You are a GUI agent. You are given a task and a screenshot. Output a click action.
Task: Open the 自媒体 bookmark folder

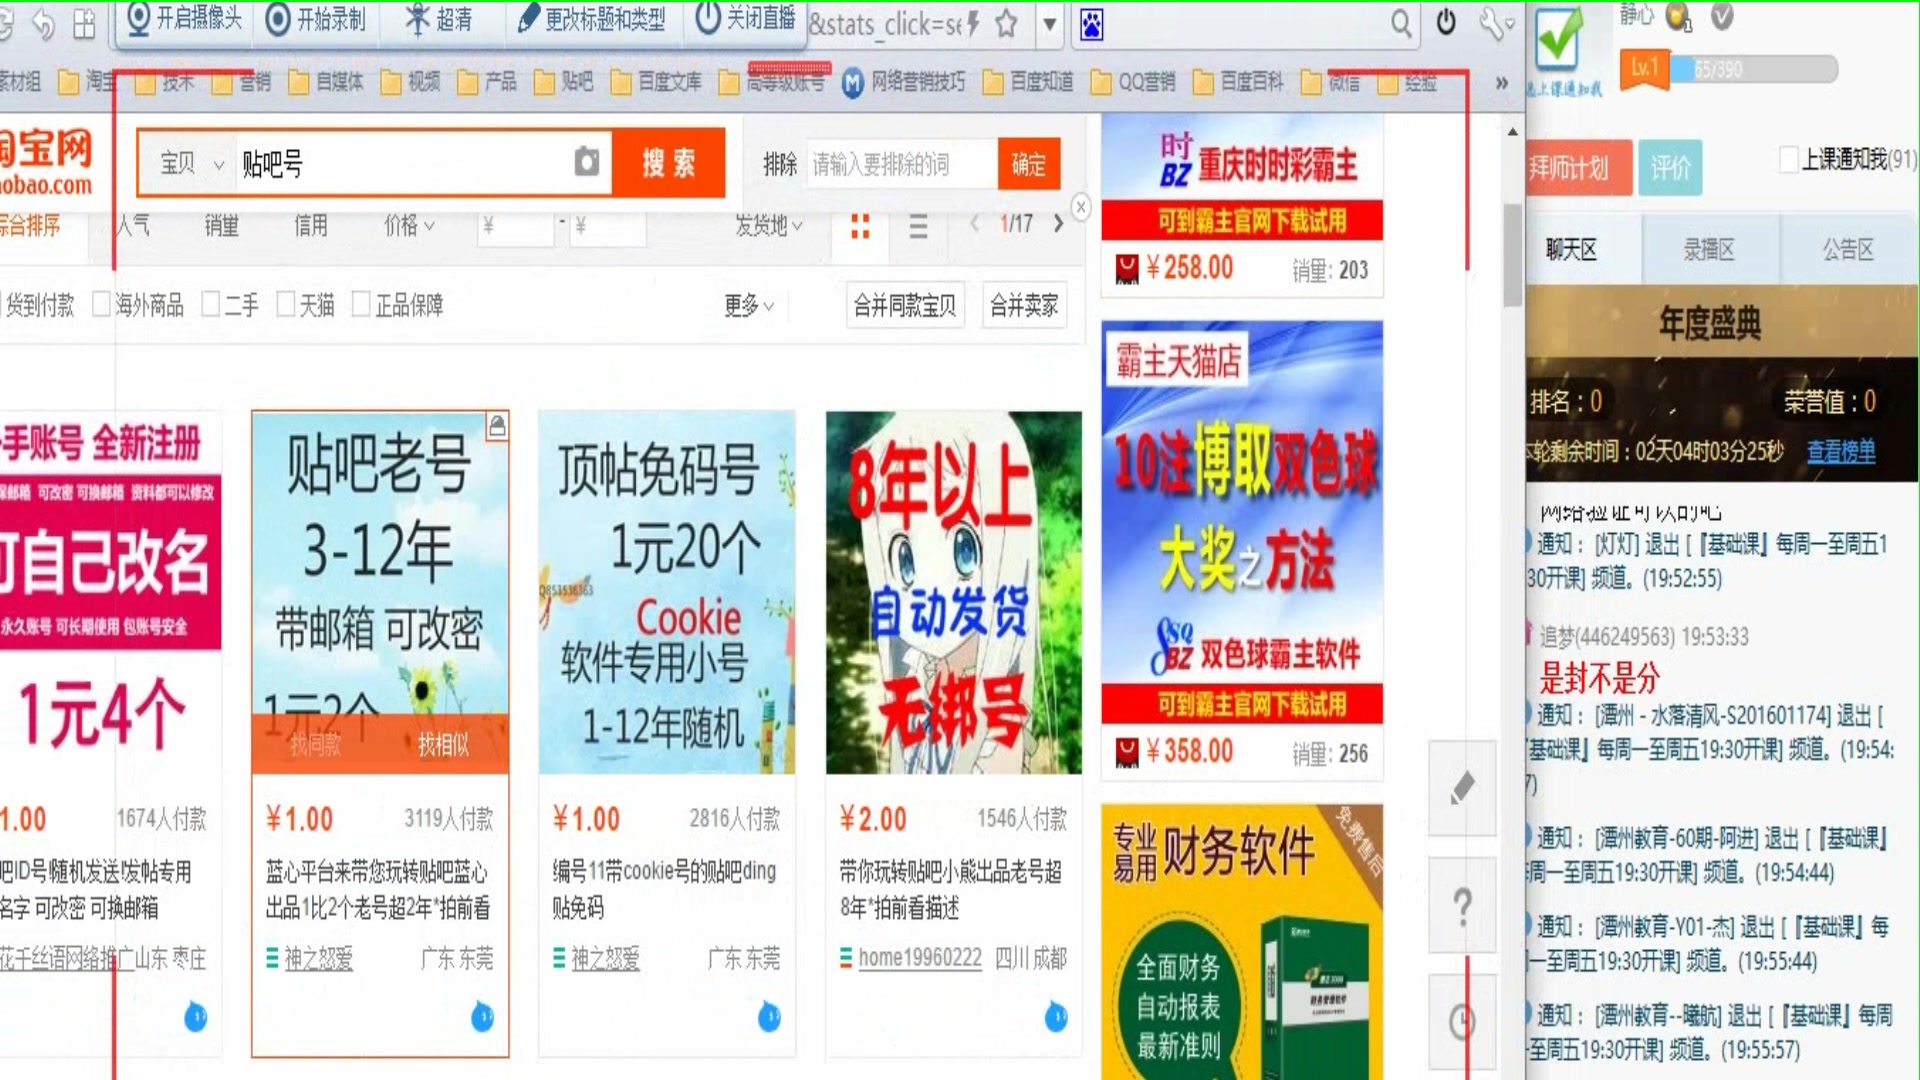pyautogui.click(x=326, y=82)
